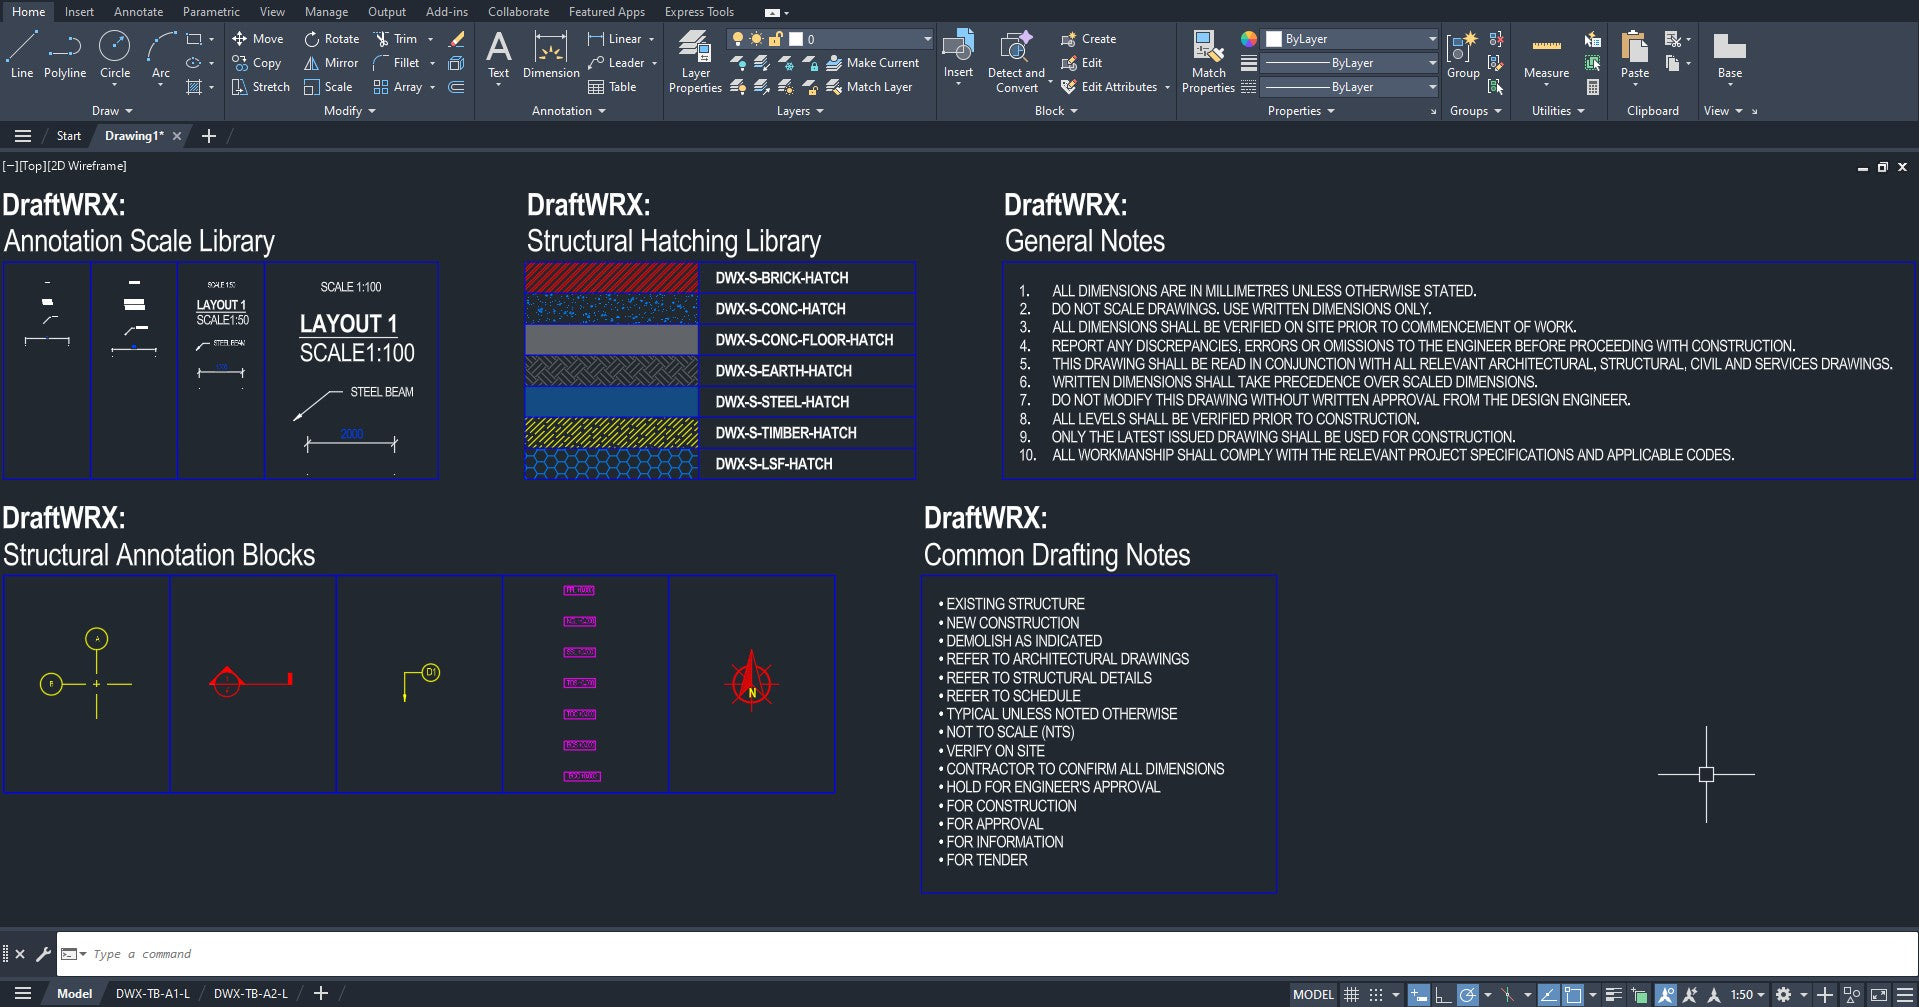Click the Move tool

(258, 39)
